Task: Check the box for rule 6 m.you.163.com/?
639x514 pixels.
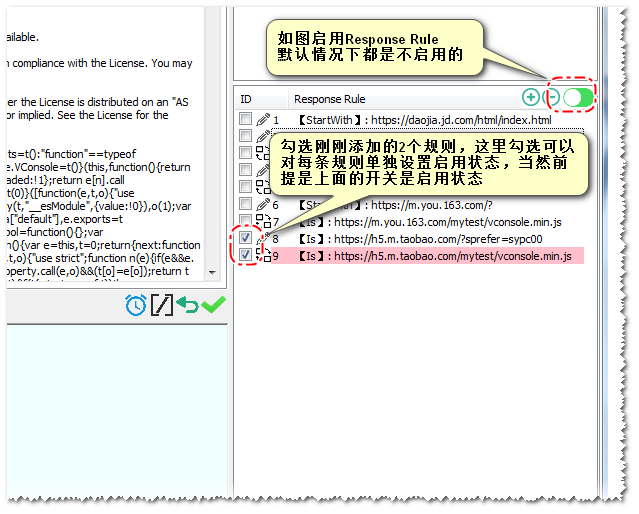Action: (x=245, y=203)
